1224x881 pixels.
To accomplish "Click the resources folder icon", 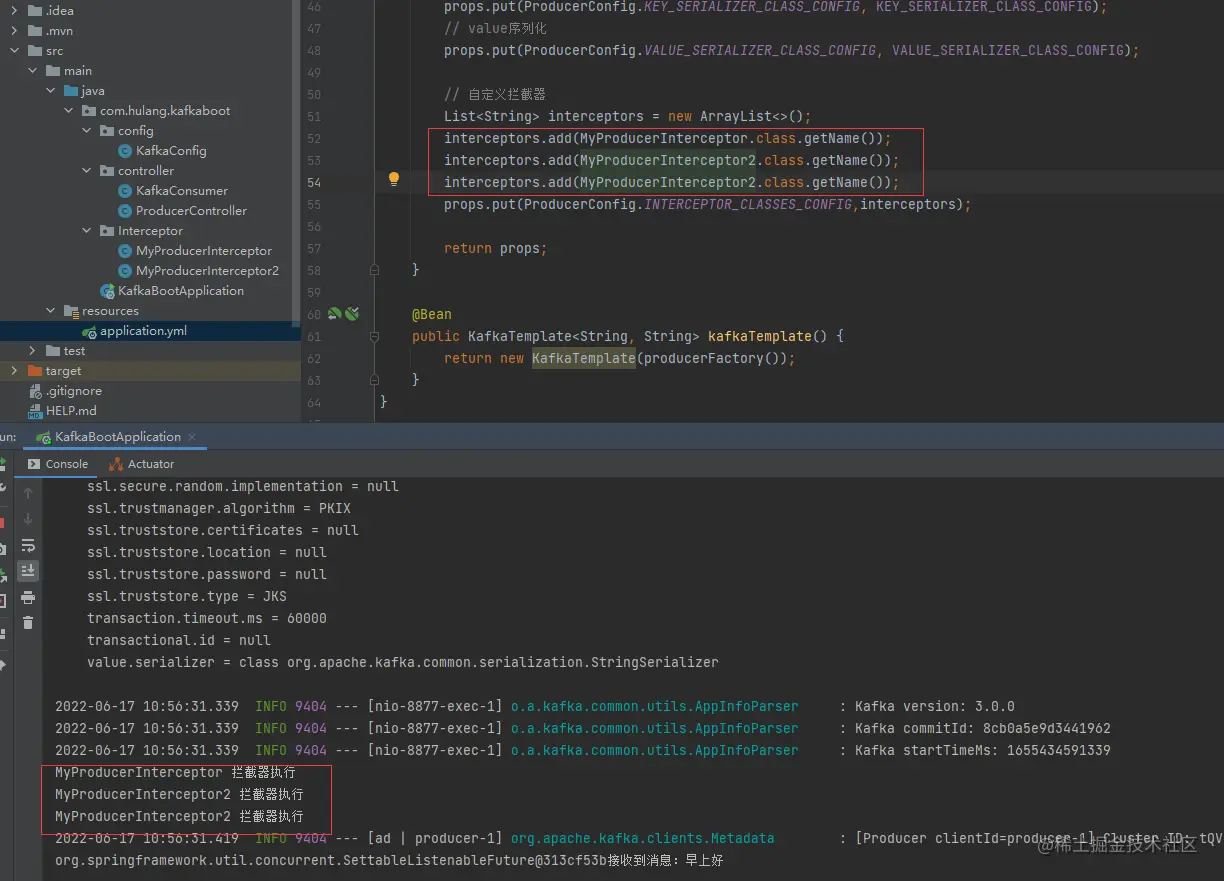I will click(x=71, y=311).
